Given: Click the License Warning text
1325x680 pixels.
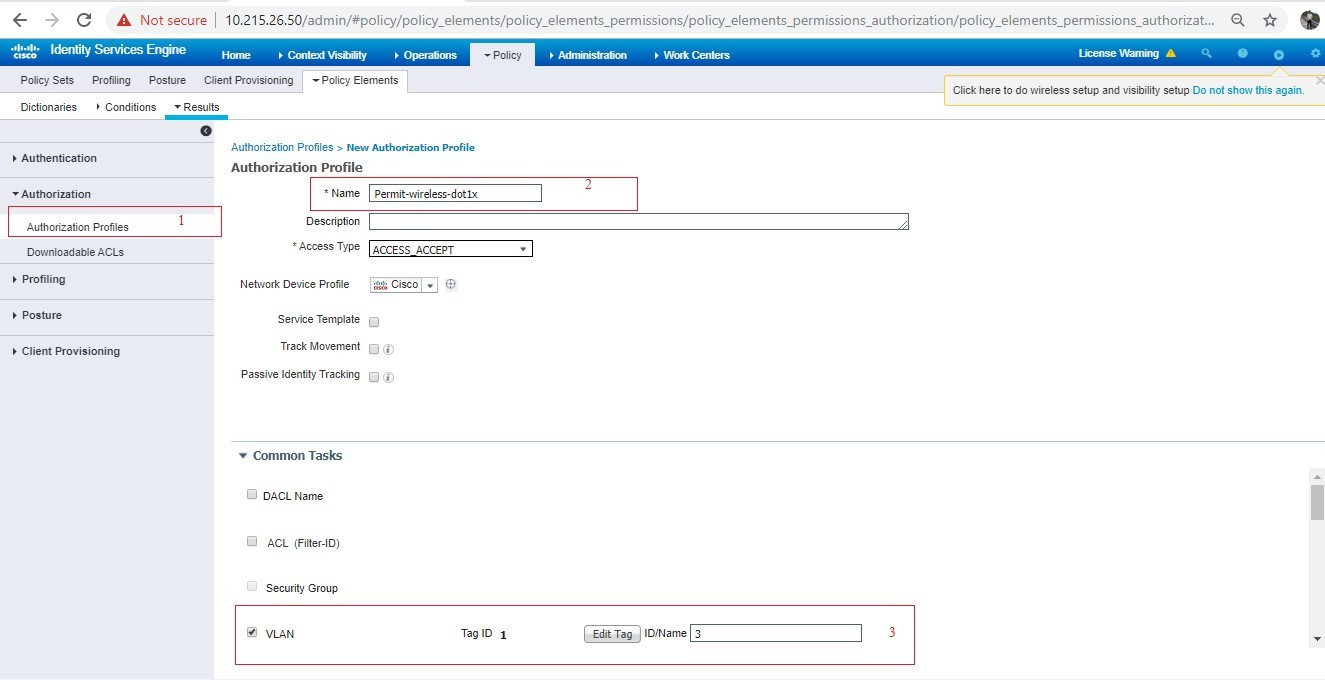Looking at the screenshot, I should click(x=1119, y=54).
